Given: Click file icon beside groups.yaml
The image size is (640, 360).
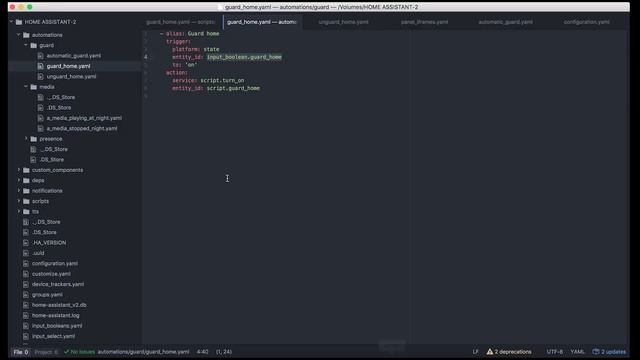Looking at the screenshot, I should click(x=26, y=295).
